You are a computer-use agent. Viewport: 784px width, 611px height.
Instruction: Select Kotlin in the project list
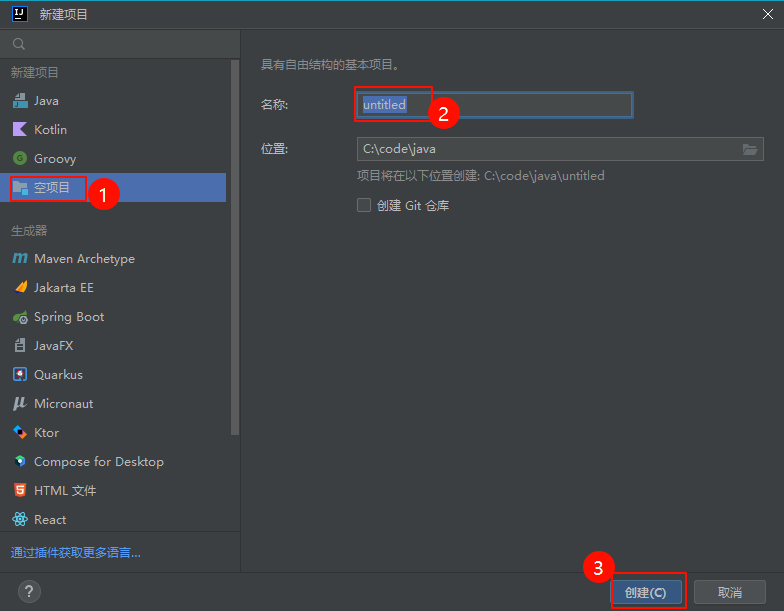113,130
